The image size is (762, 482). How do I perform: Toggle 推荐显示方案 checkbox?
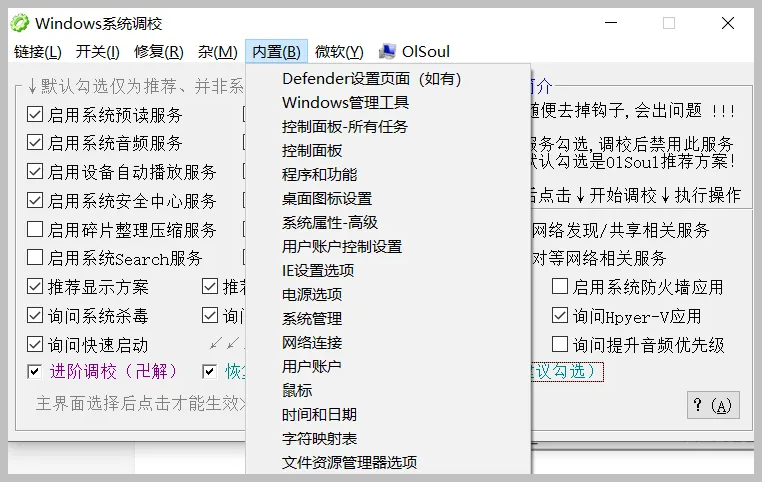pos(35,287)
